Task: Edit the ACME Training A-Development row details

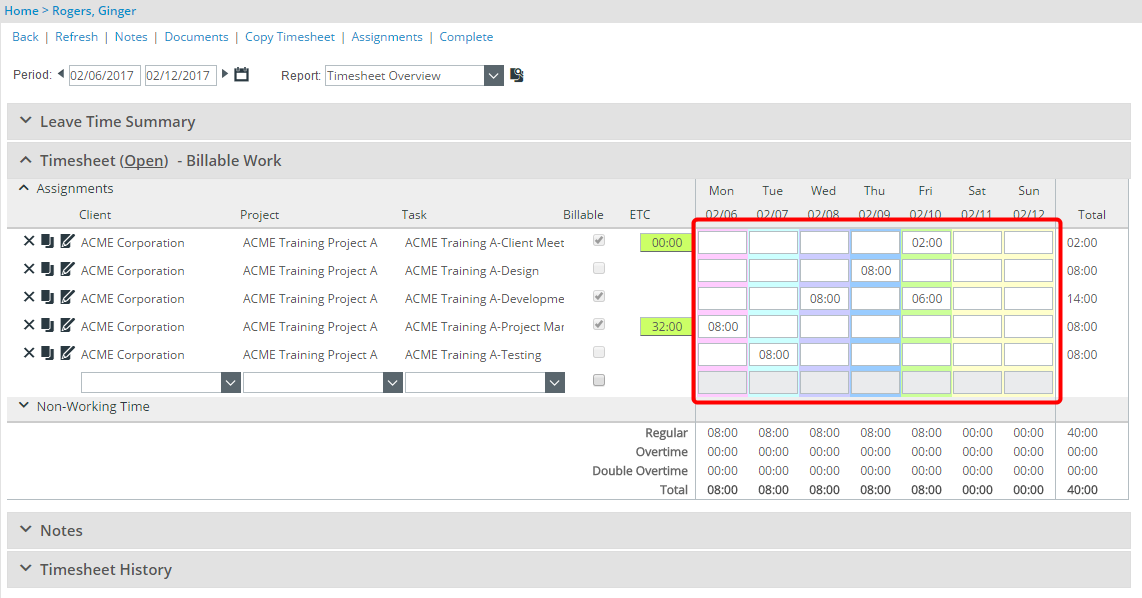Action: pyautogui.click(x=67, y=297)
